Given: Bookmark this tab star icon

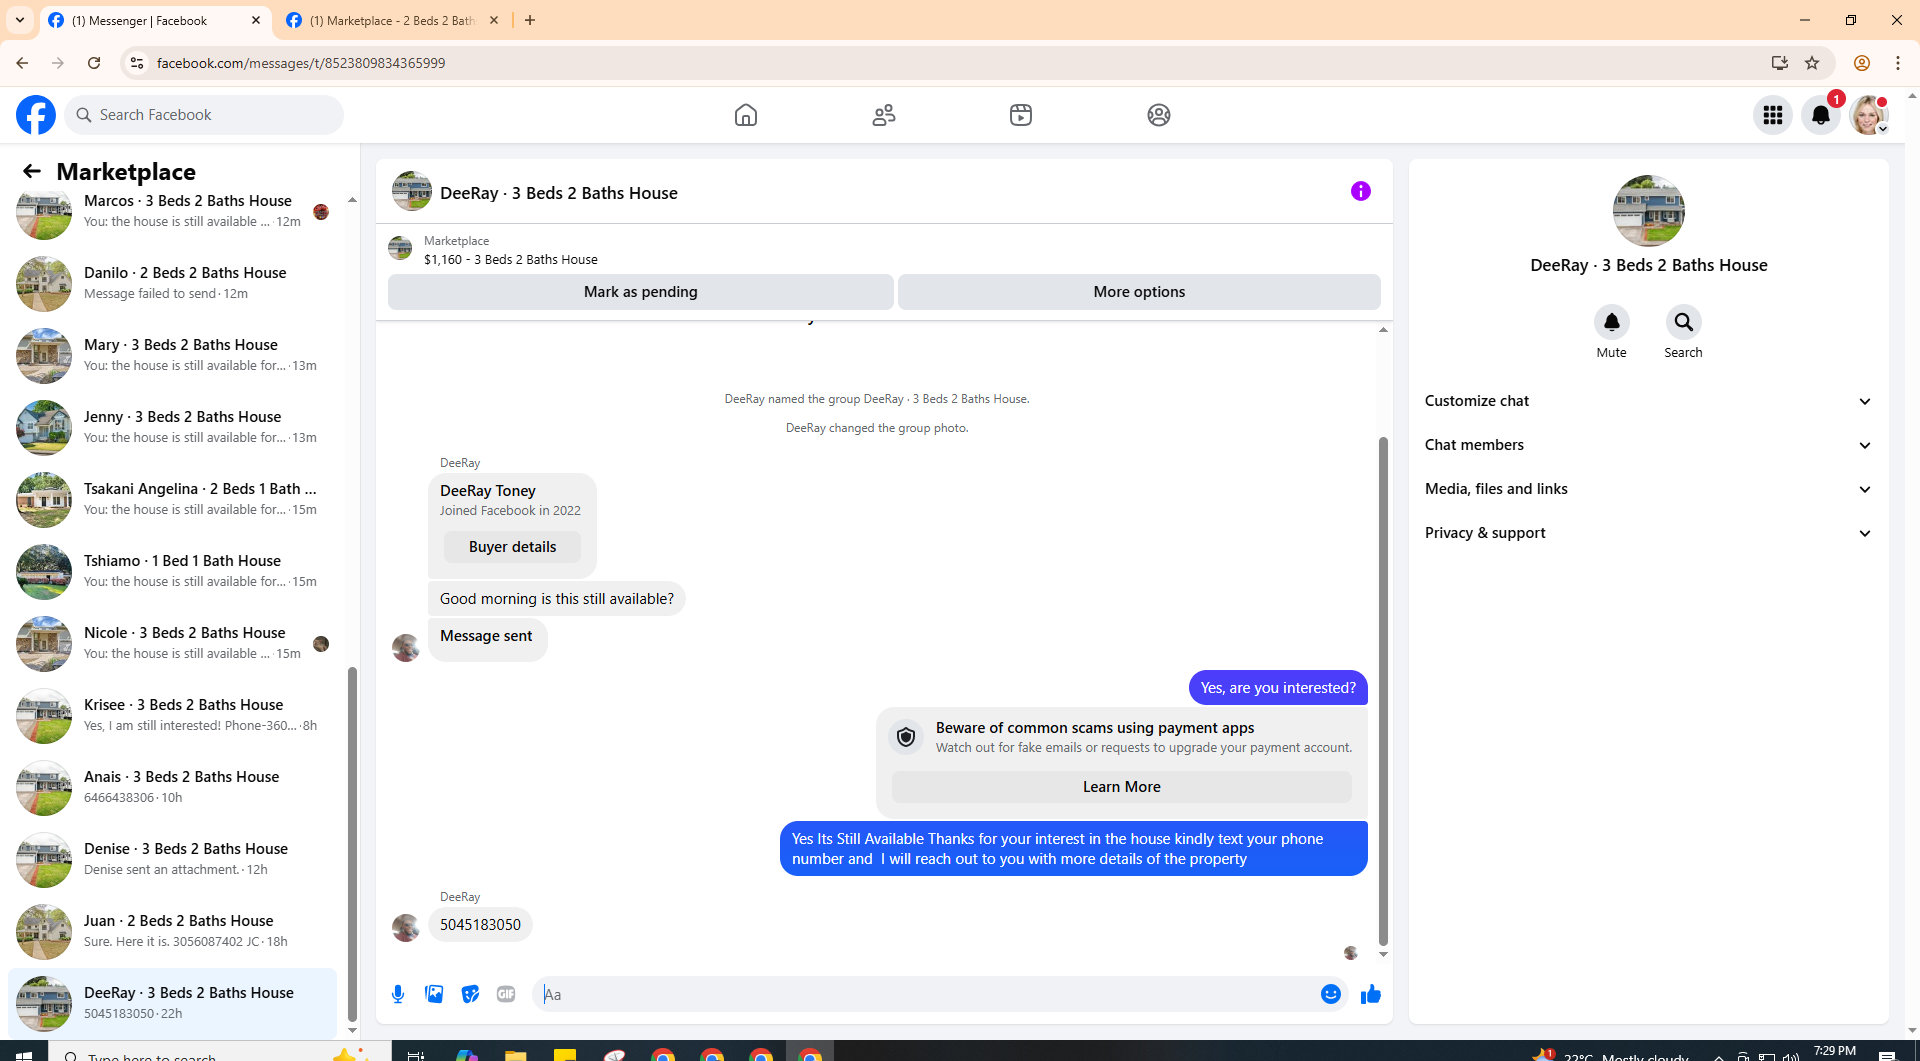Looking at the screenshot, I should pyautogui.click(x=1812, y=63).
